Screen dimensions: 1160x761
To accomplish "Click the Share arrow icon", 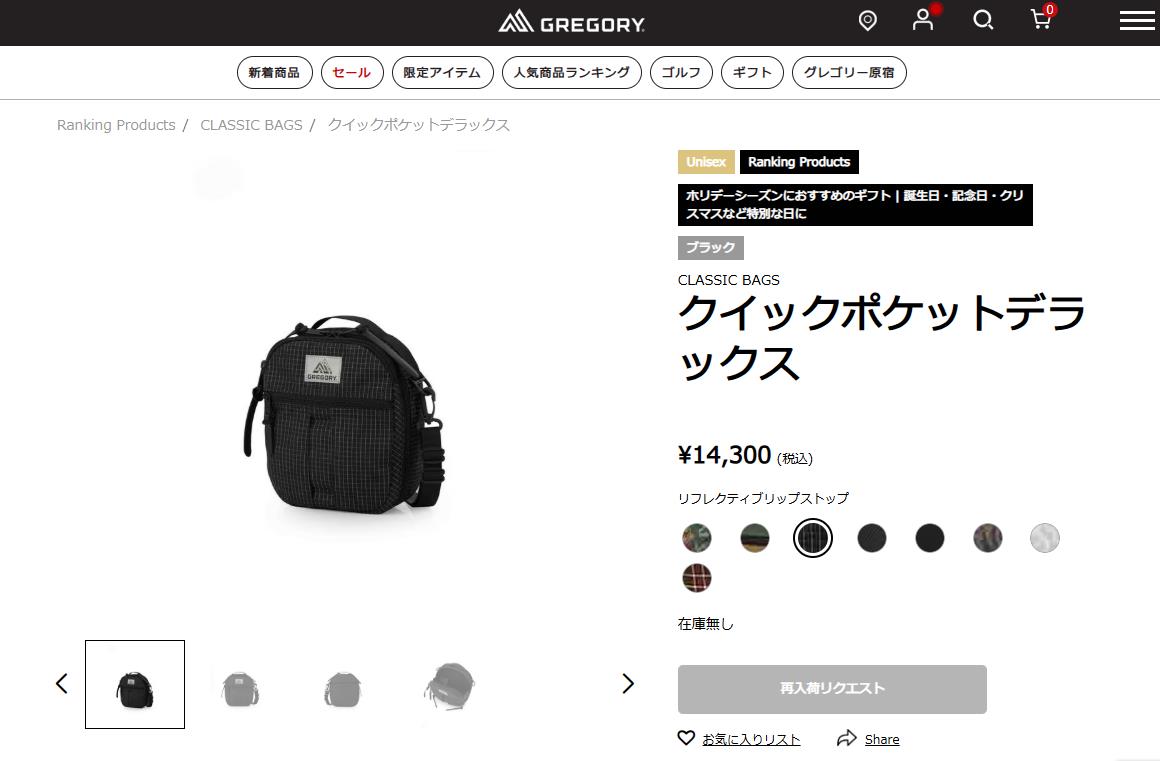I will 846,737.
